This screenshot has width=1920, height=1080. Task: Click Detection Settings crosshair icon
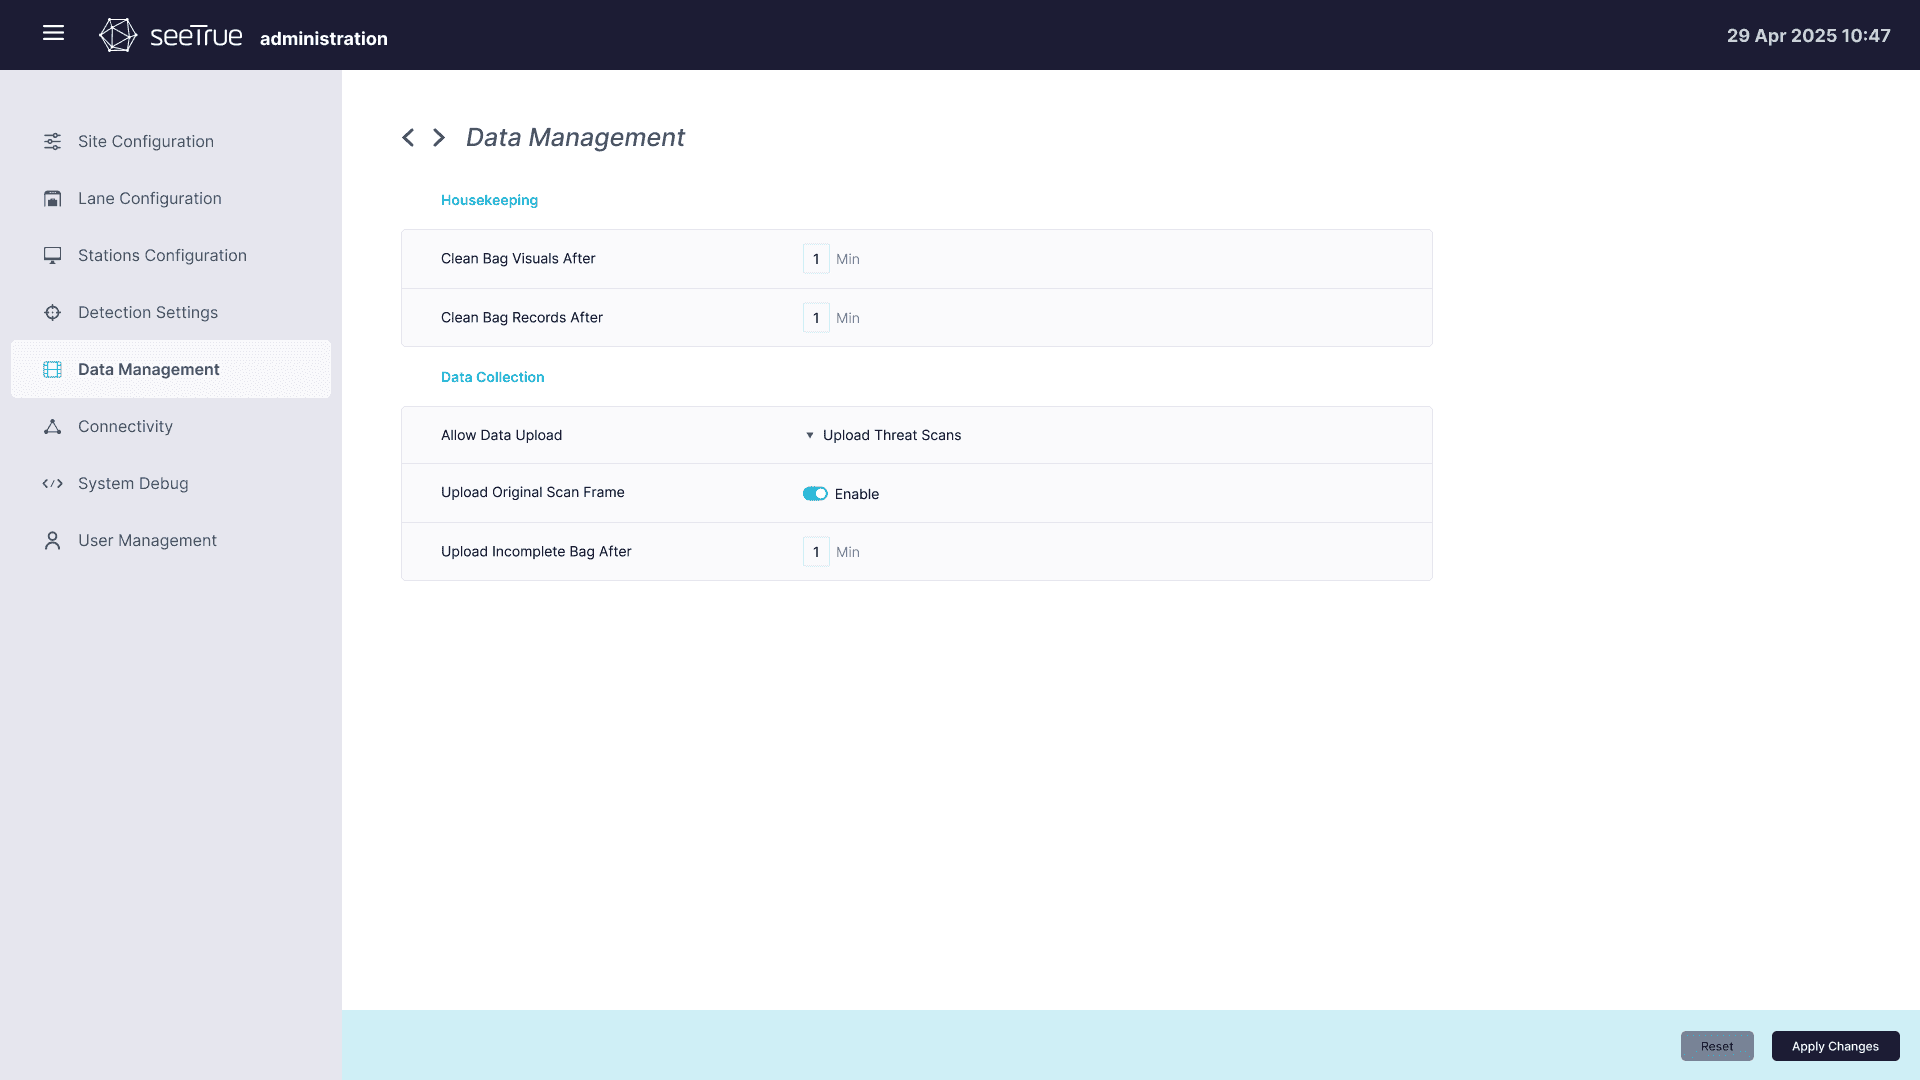pyautogui.click(x=53, y=312)
